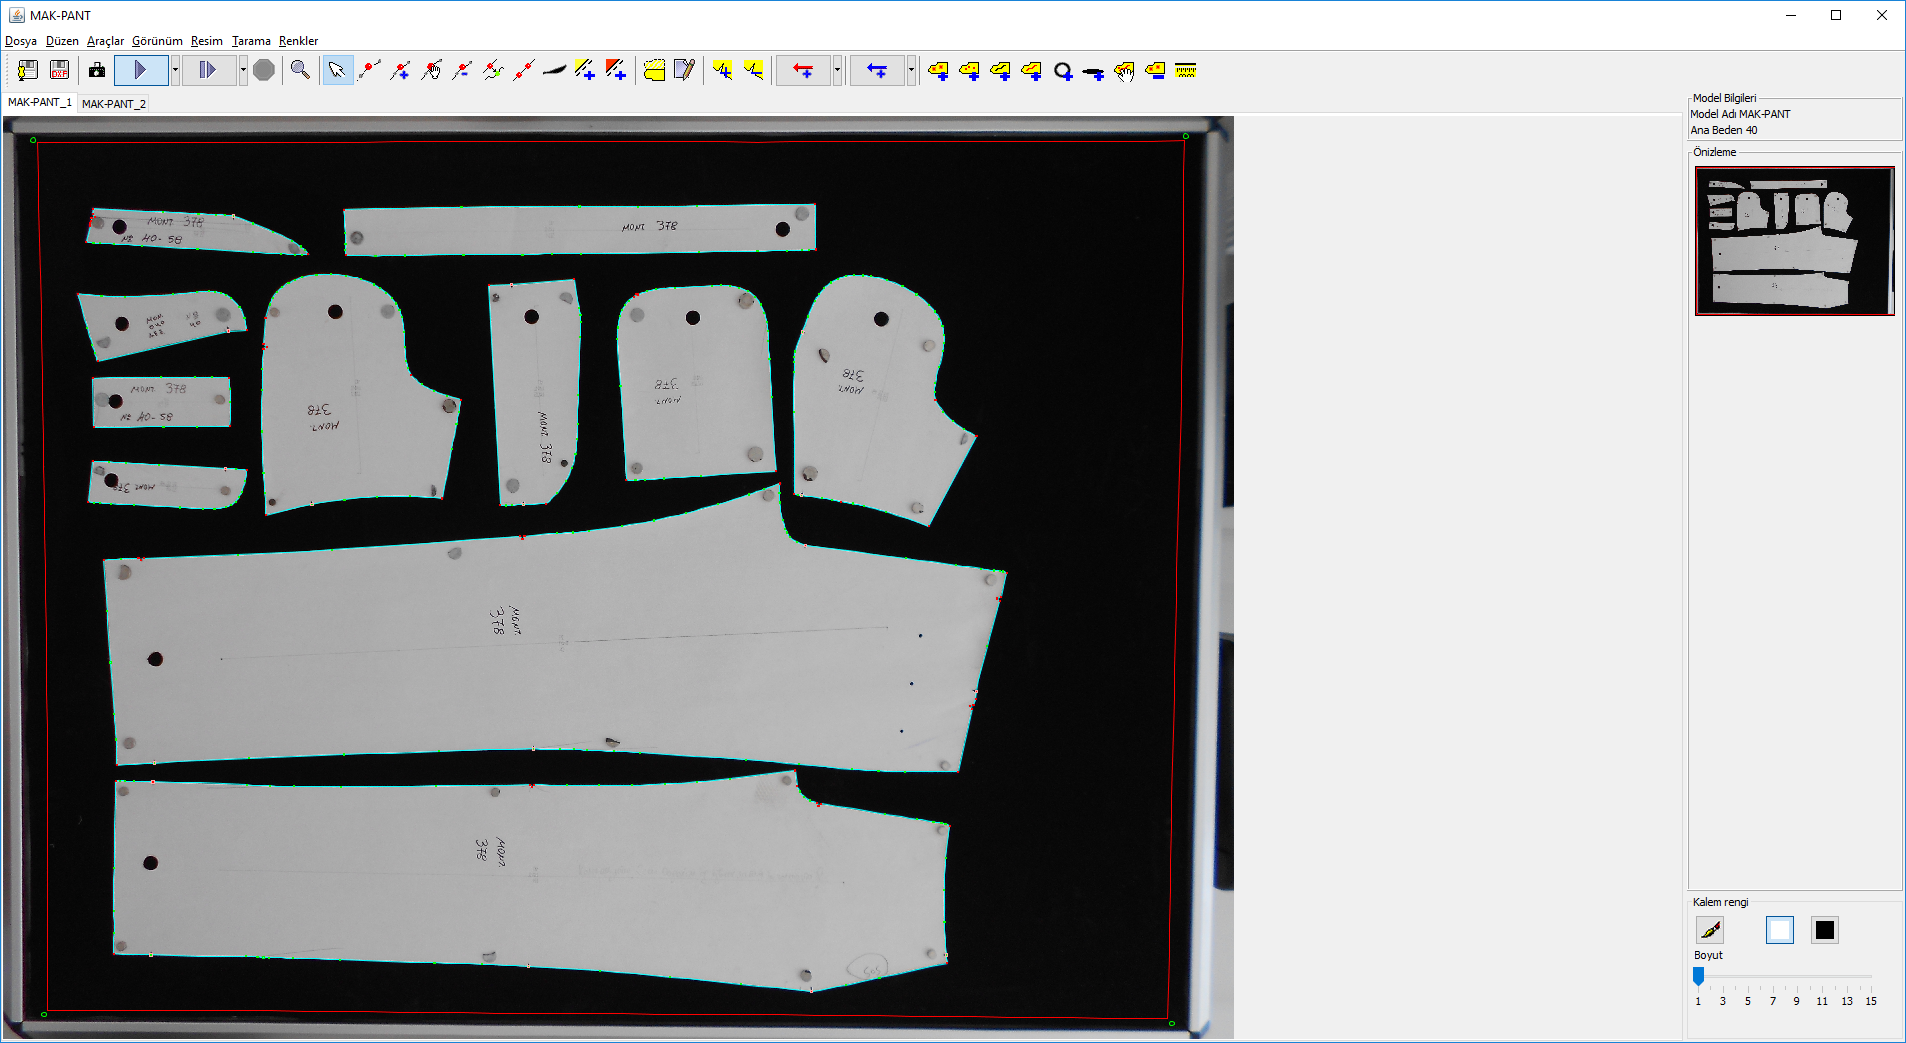Click the gray stop octagon button
Screen dimensions: 1906x1043
coord(264,70)
